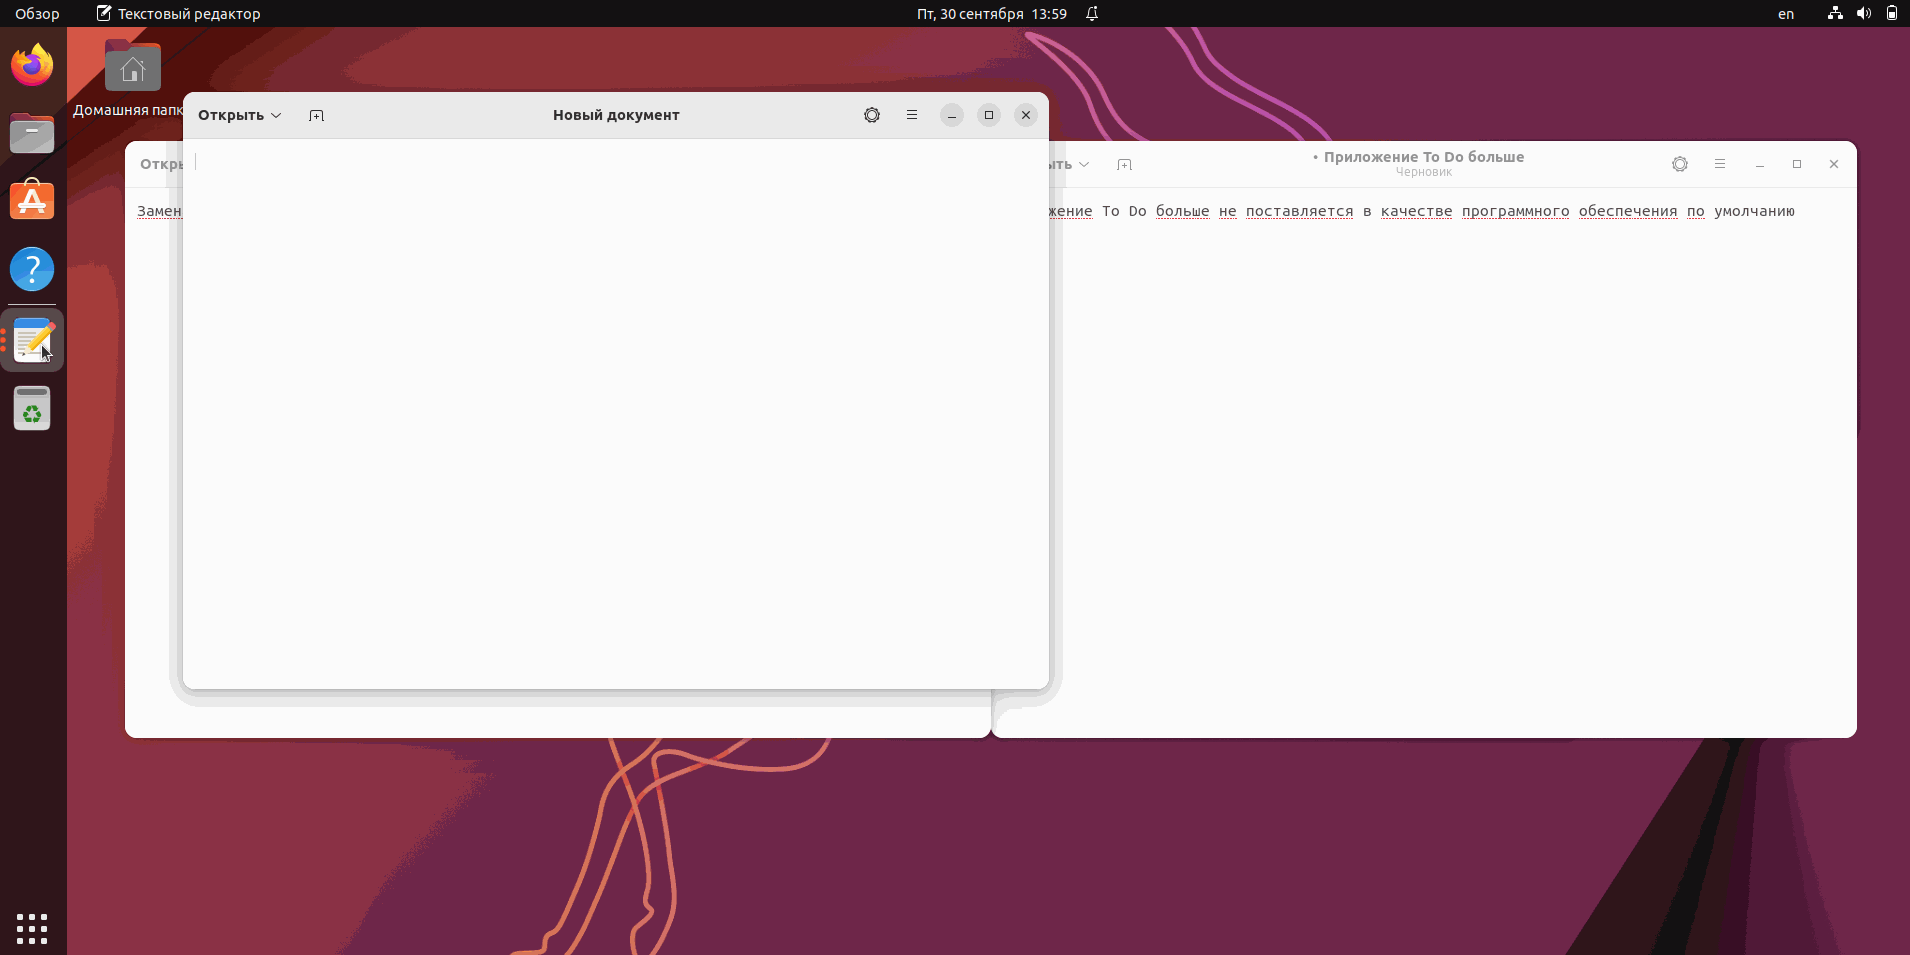Screen dimensions: 1910x955
Task: Open the Текстовый редактор app menu
Action: point(178,14)
